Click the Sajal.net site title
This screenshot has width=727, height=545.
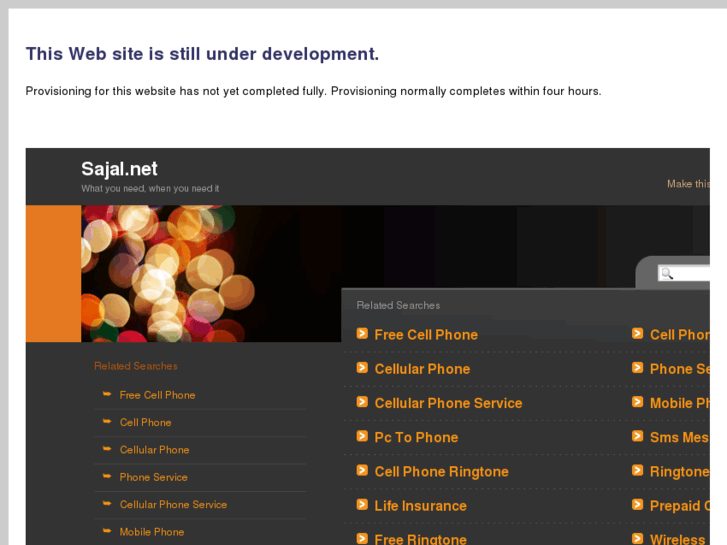point(119,169)
